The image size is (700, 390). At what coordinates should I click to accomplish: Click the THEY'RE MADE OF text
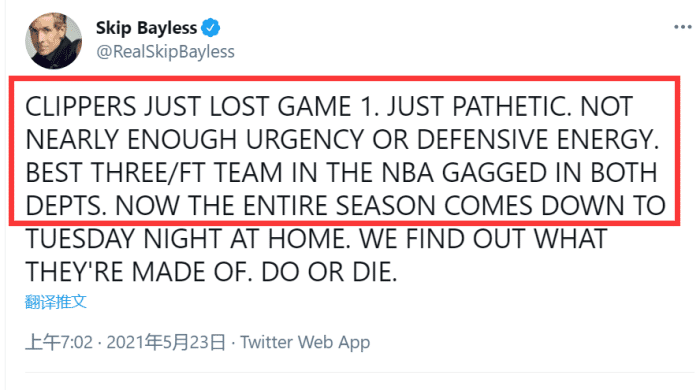tap(139, 272)
